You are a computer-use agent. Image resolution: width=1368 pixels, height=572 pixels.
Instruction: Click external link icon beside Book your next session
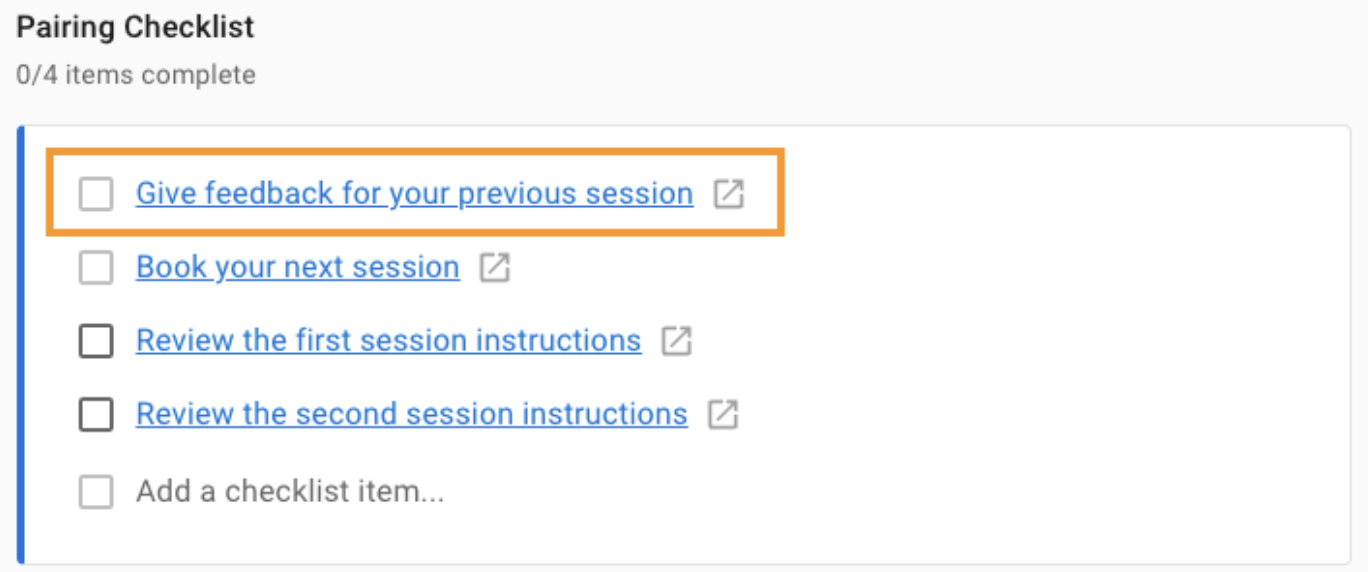click(495, 268)
